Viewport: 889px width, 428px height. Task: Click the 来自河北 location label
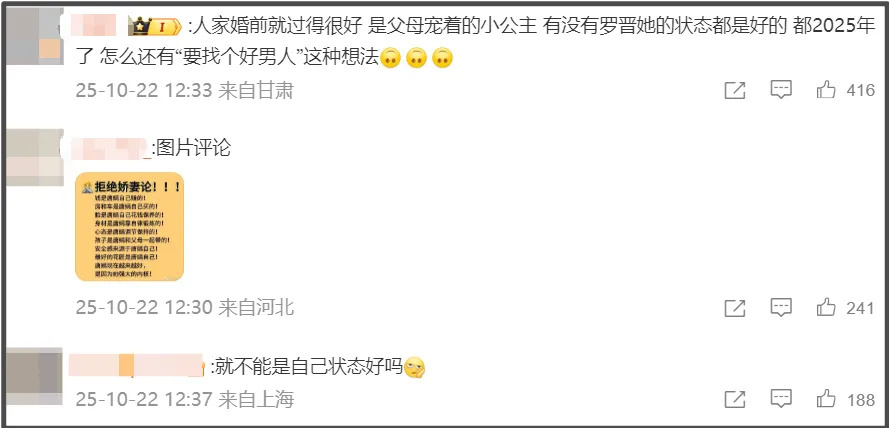(256, 308)
